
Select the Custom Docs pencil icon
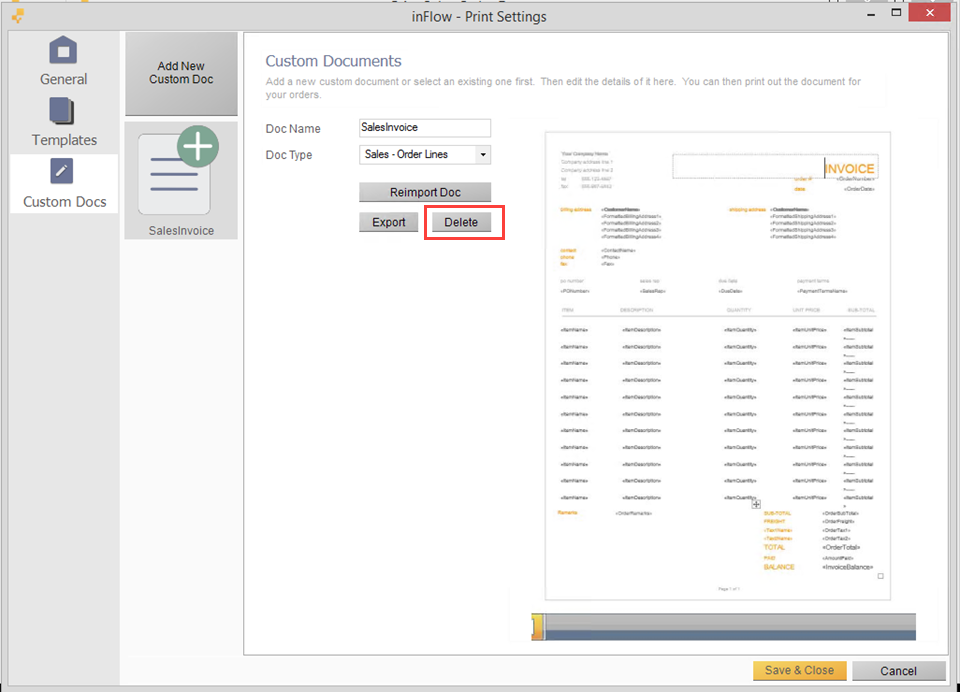pos(62,171)
